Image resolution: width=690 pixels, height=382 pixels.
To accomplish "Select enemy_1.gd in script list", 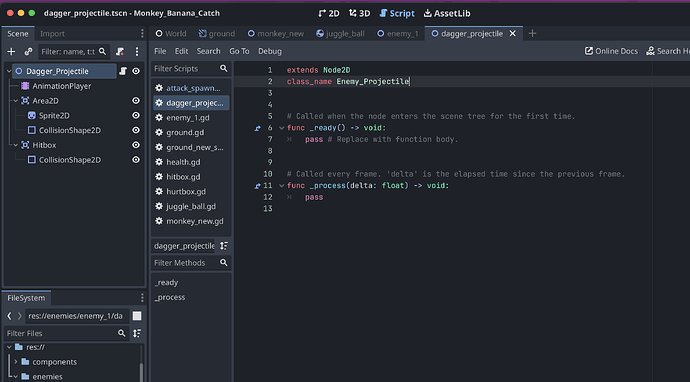I will tap(191, 118).
